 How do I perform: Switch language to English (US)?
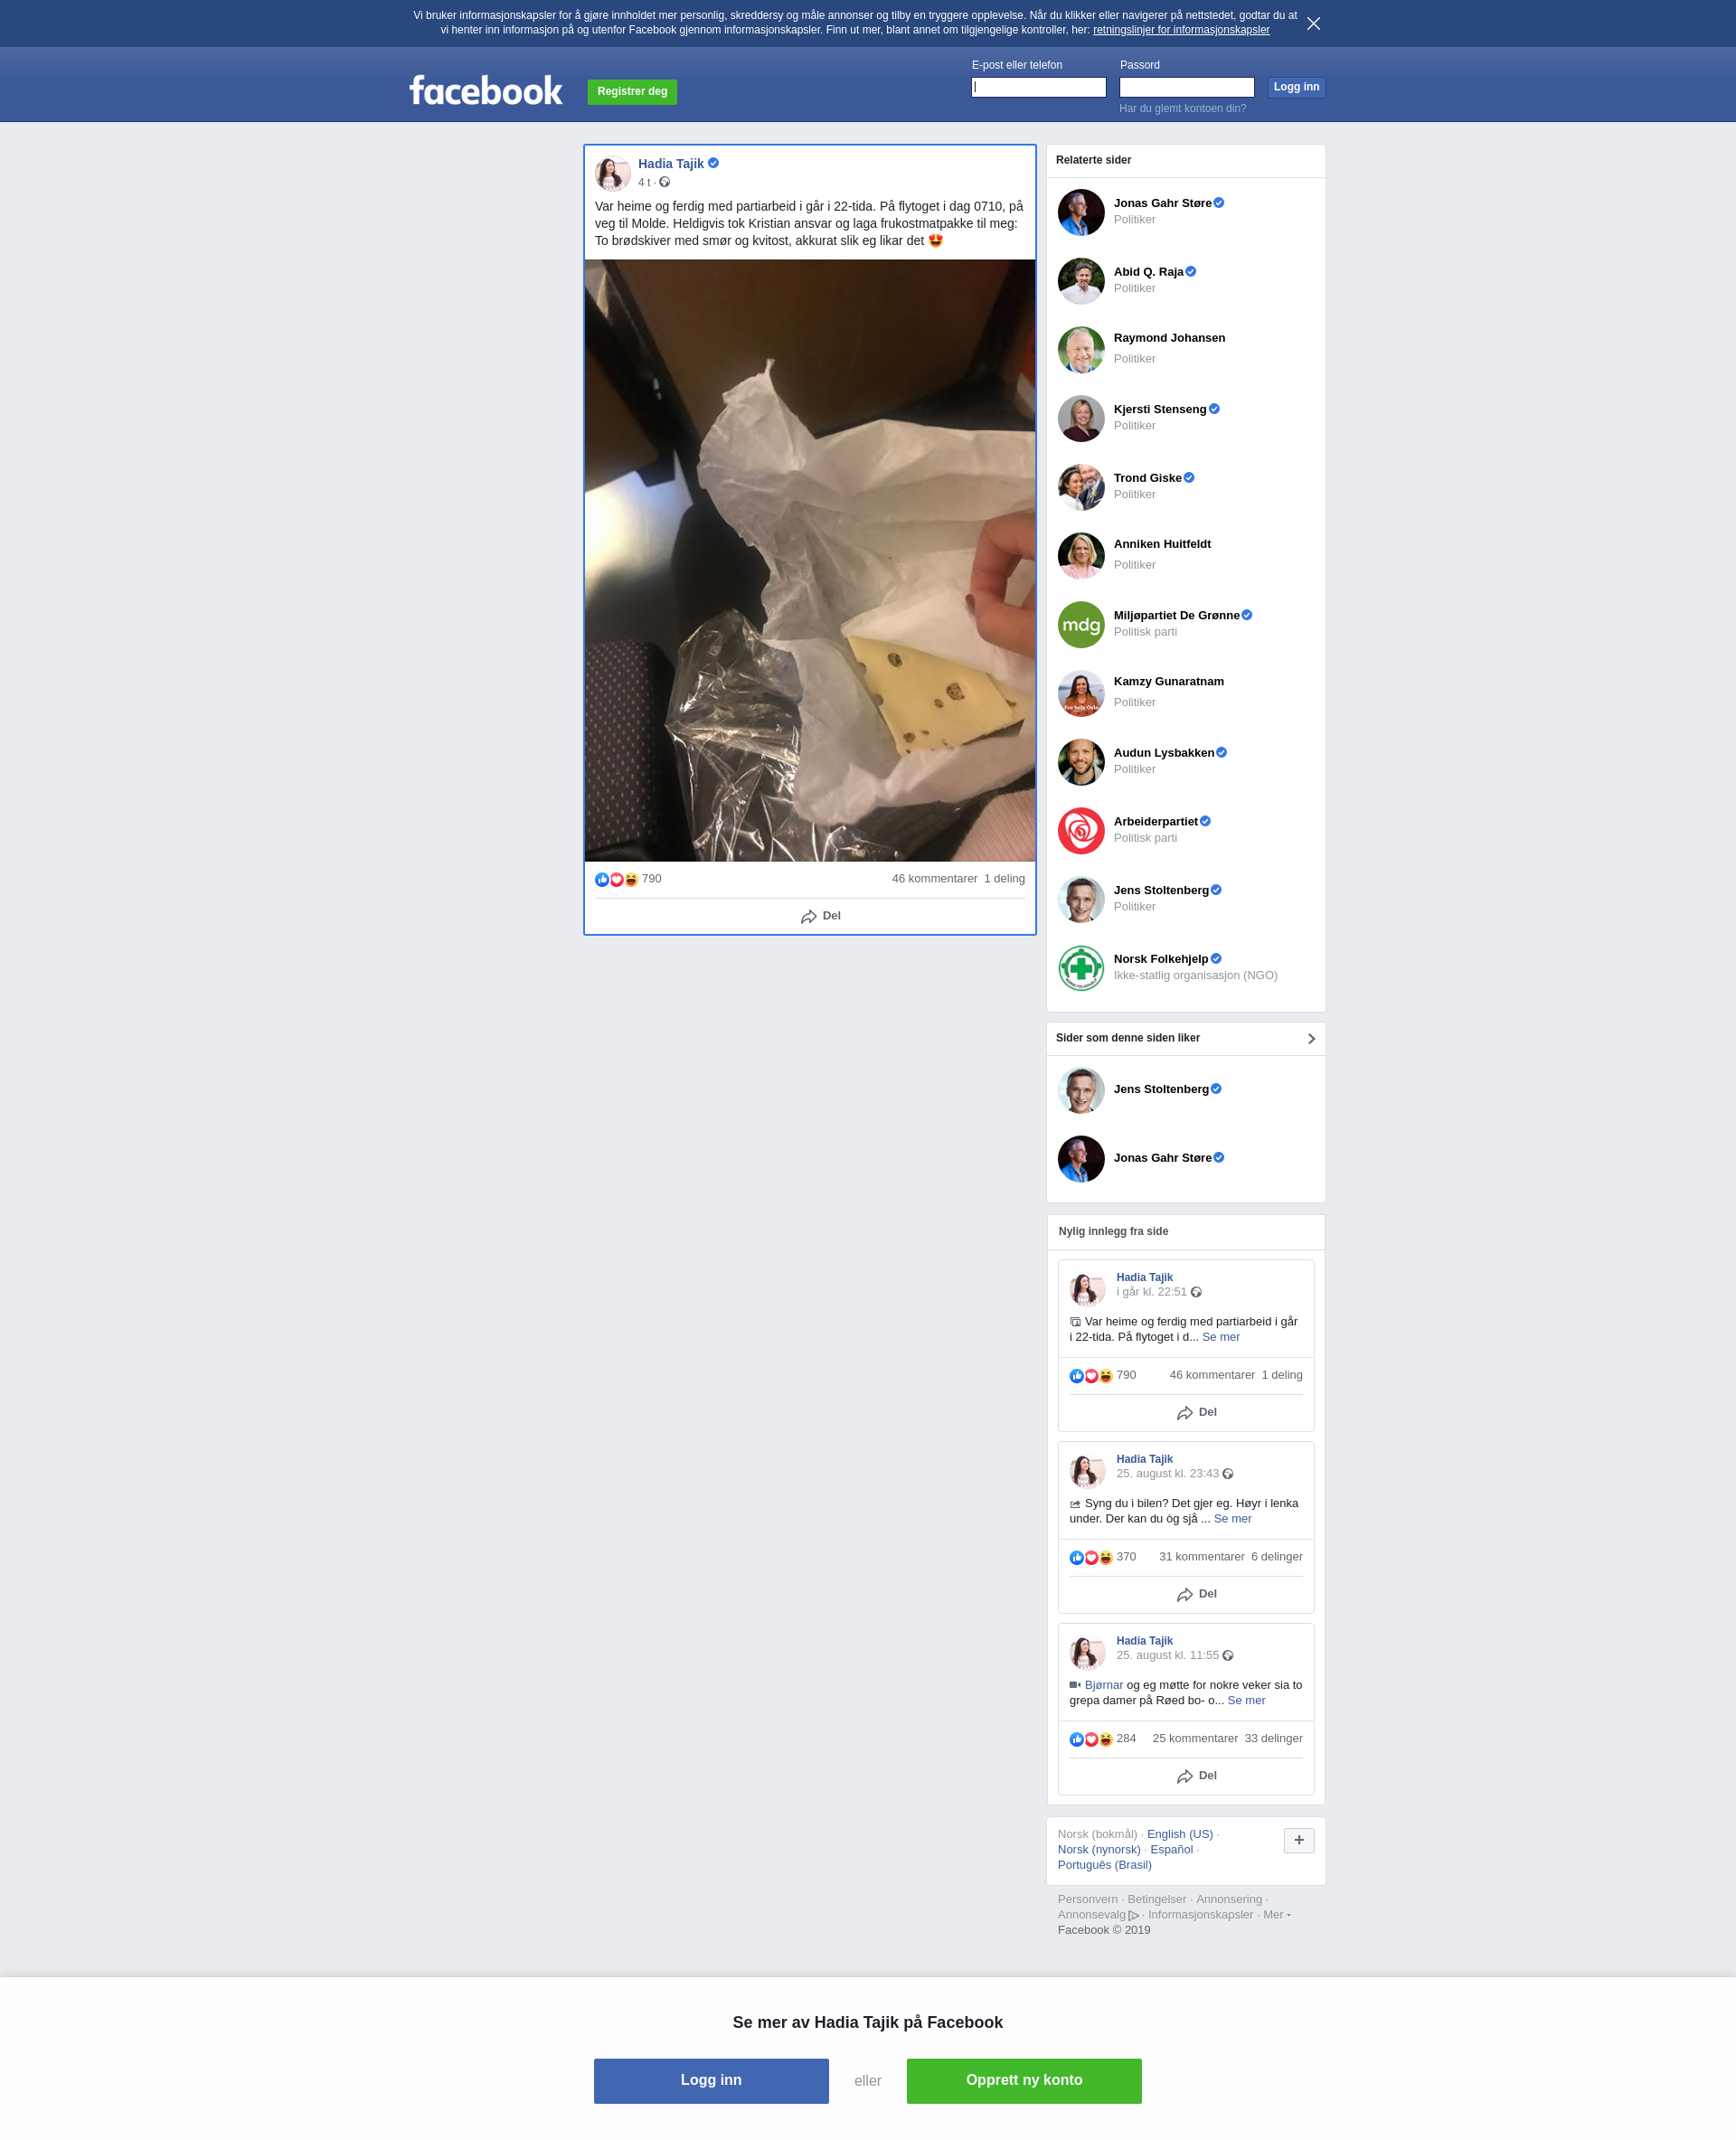1180,1834
